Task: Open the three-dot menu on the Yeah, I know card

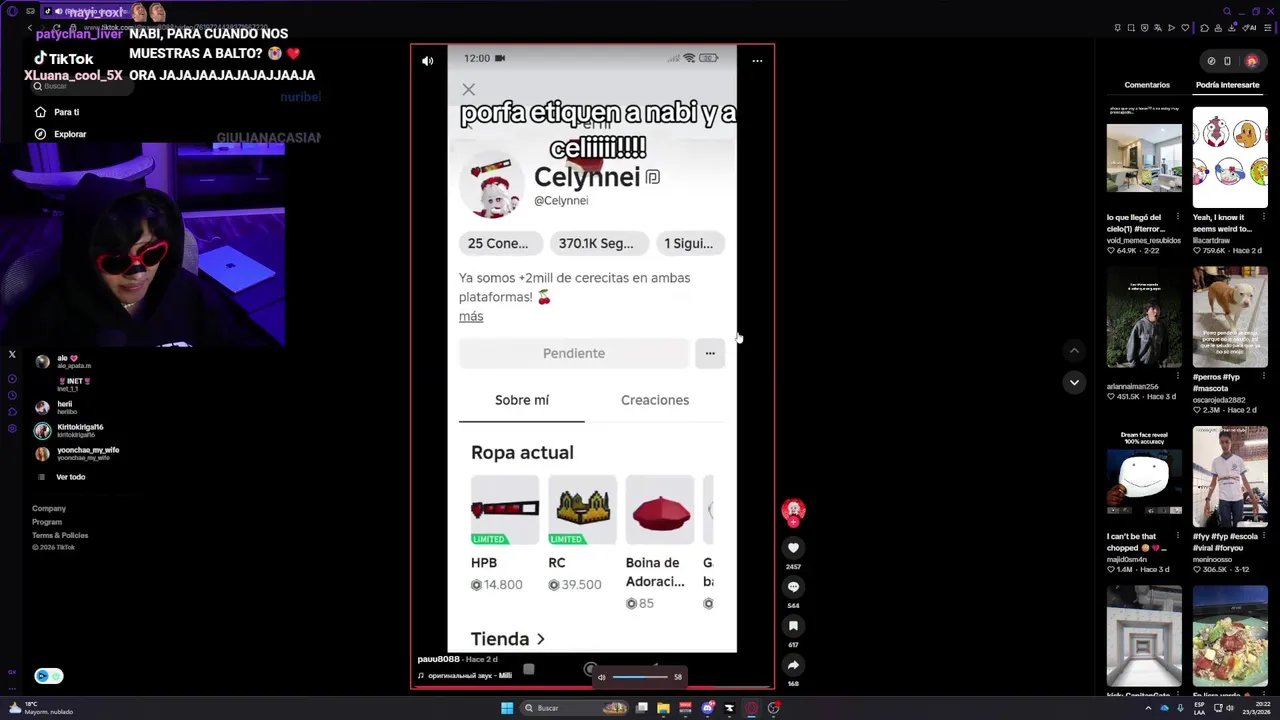Action: (x=1263, y=217)
